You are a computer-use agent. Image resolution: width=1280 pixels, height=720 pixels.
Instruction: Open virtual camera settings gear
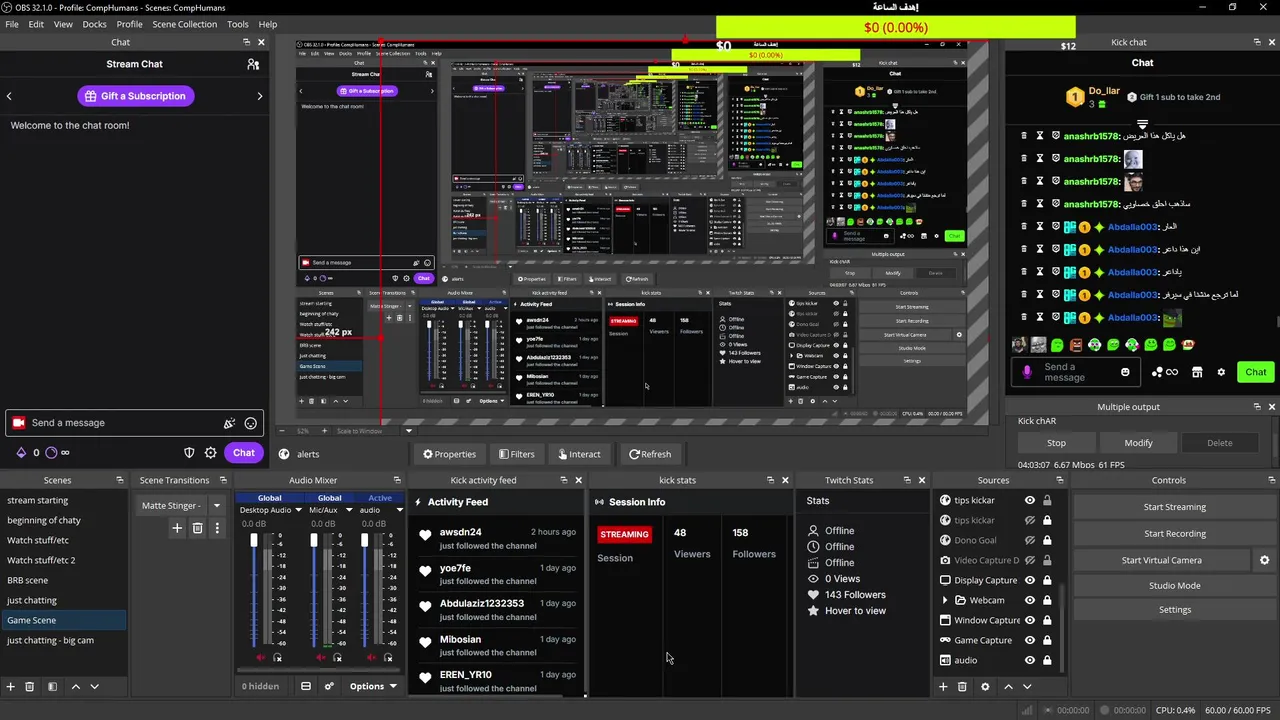click(x=1264, y=560)
